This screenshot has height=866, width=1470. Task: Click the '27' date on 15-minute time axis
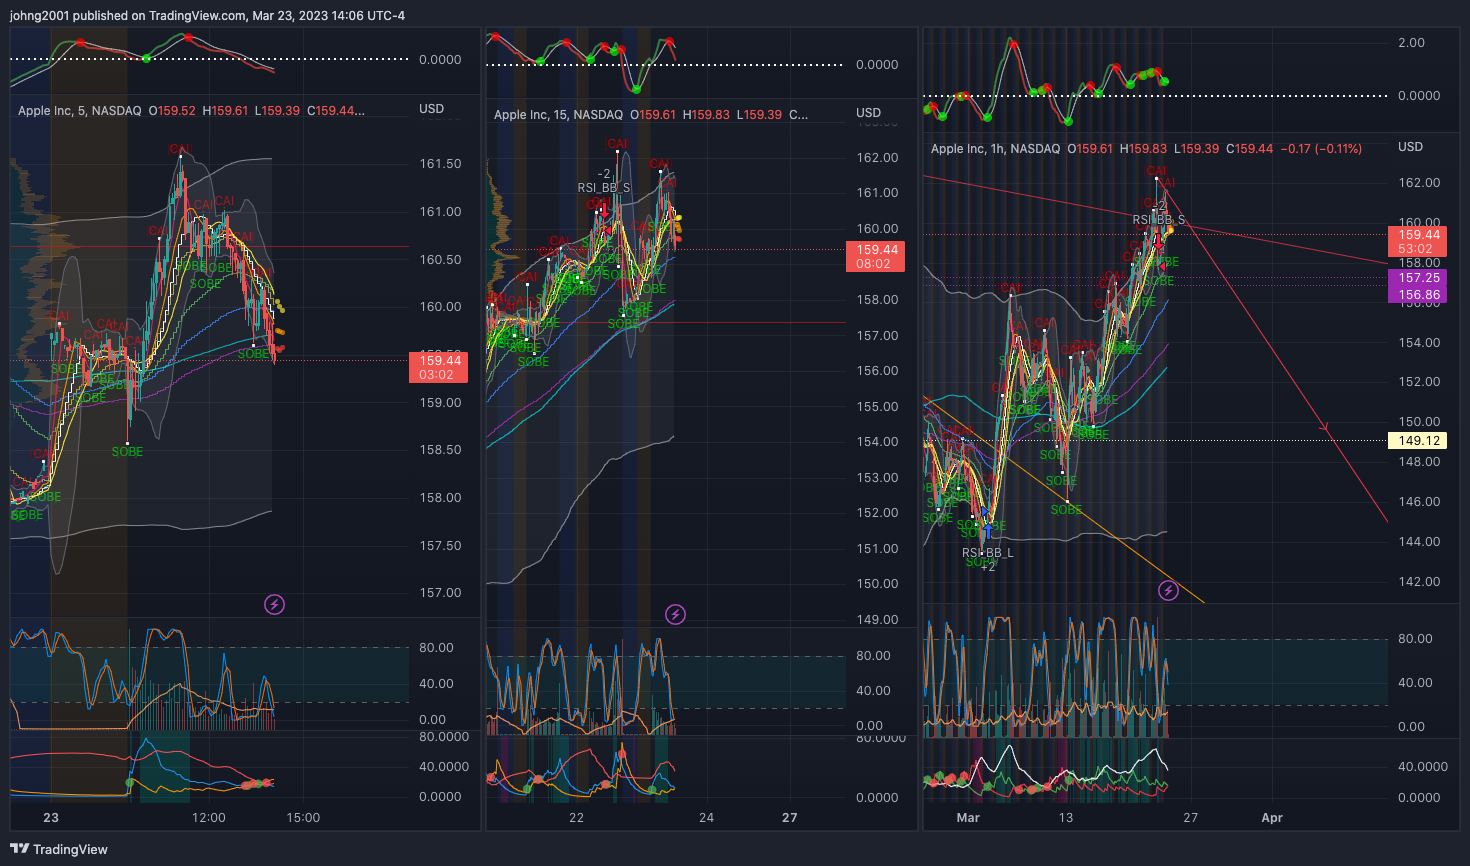click(790, 818)
